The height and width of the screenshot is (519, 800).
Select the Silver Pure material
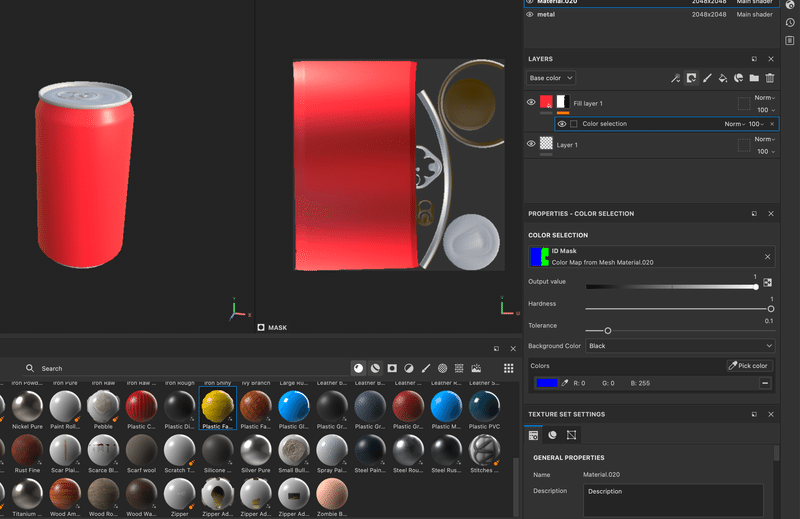(256, 453)
